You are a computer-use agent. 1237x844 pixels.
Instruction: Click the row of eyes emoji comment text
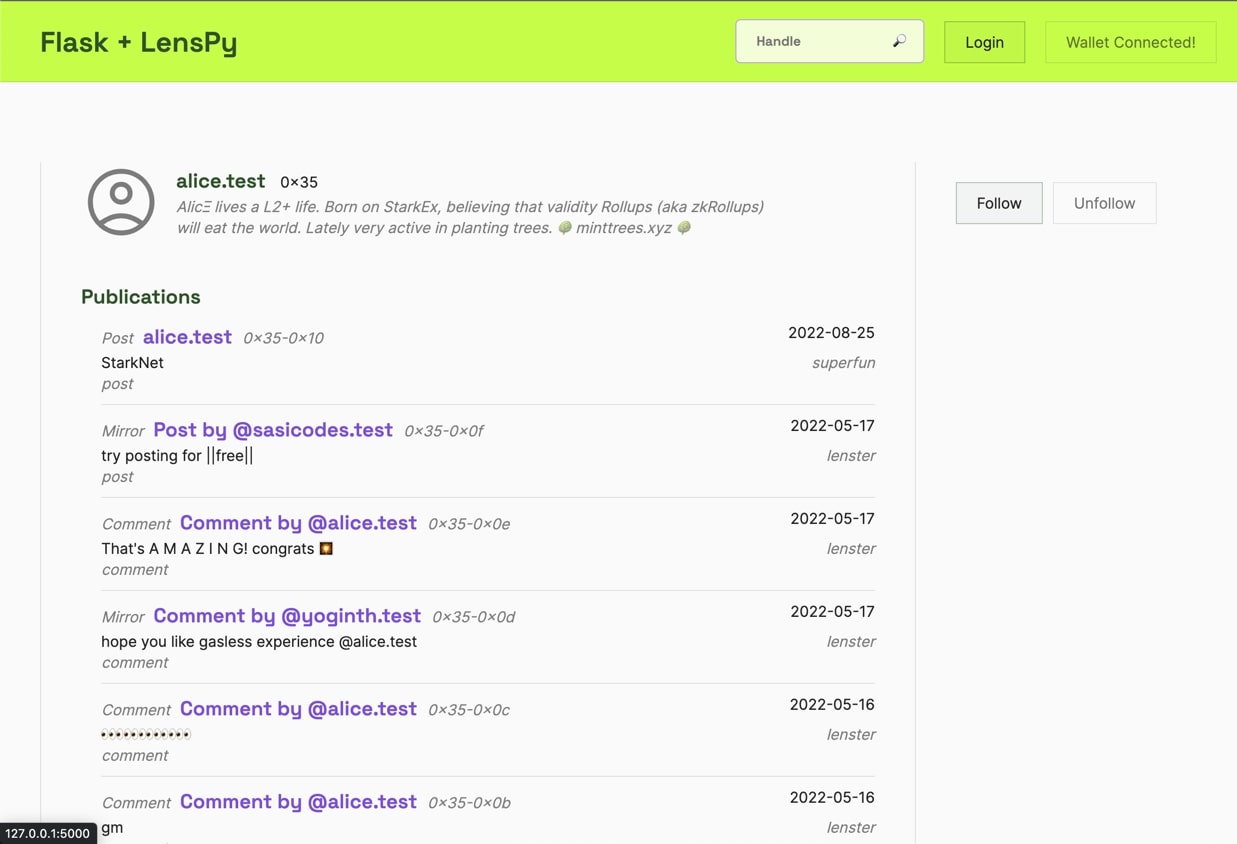(x=146, y=735)
